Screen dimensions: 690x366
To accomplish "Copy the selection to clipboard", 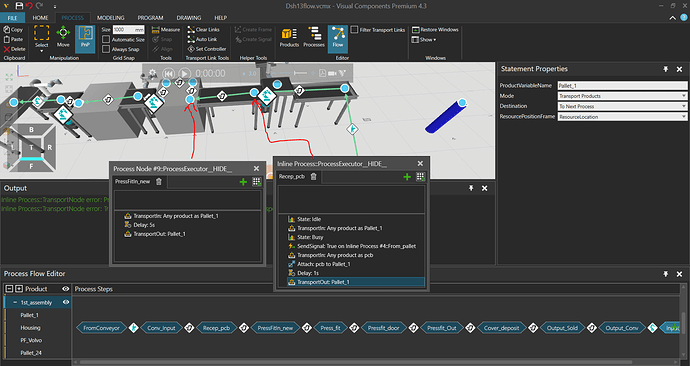I will coord(13,29).
